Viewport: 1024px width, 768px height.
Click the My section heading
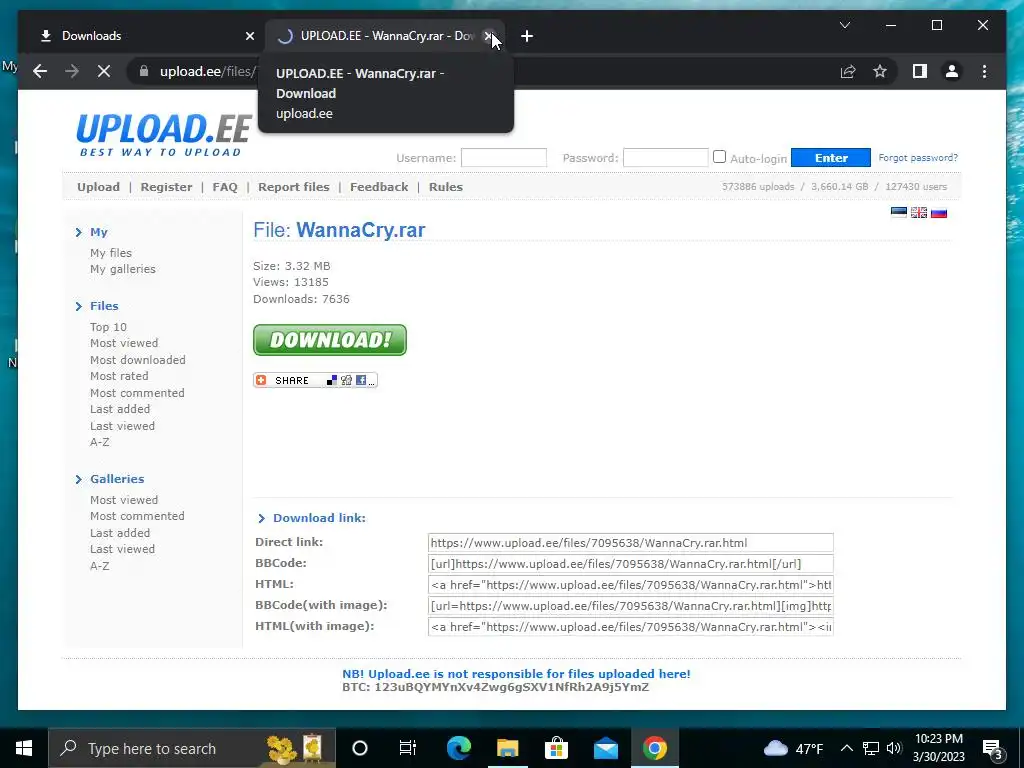pyautogui.click(x=99, y=232)
